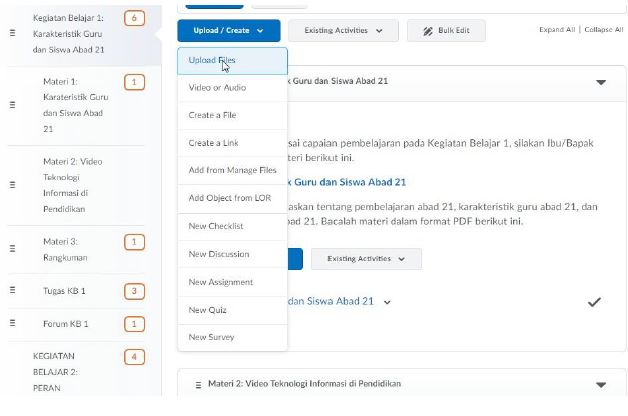Click the Materi 2: Video Teknologi module title
Viewport: 628px width, 416px height.
click(x=304, y=384)
